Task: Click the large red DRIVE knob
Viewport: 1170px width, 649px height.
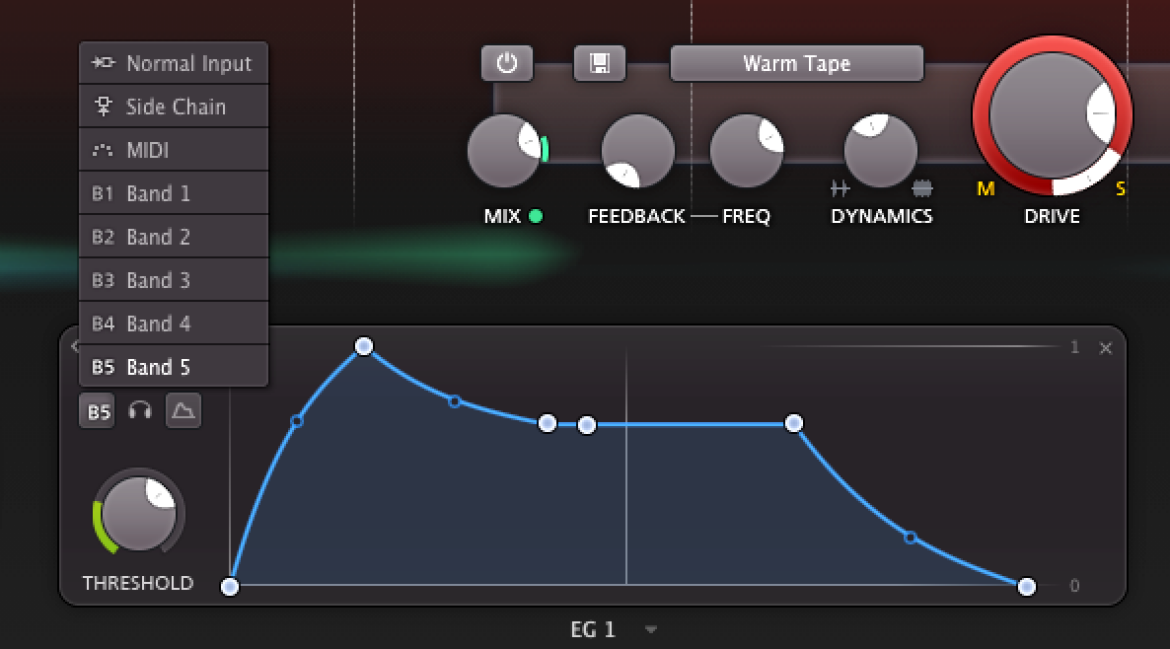Action: tap(1052, 116)
